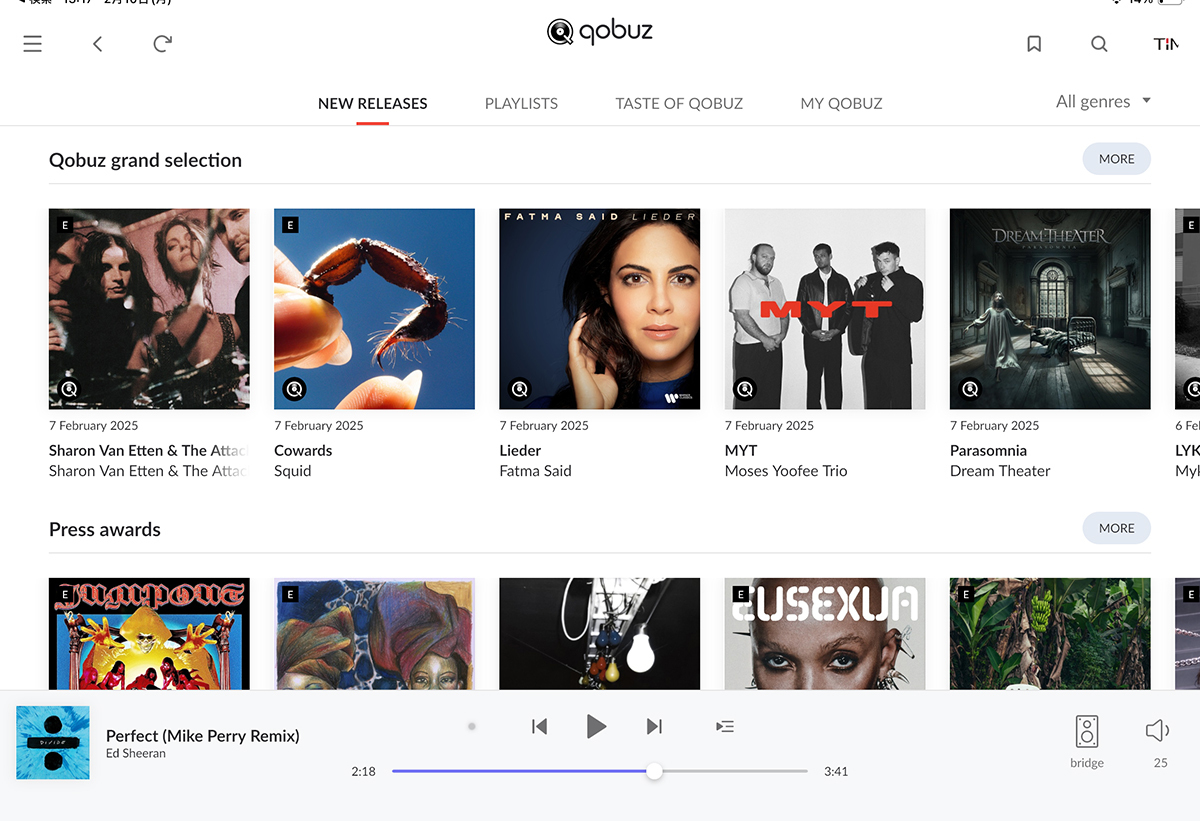Open the hamburger menu
Screen dimensions: 1200x821
pyautogui.click(x=33, y=44)
